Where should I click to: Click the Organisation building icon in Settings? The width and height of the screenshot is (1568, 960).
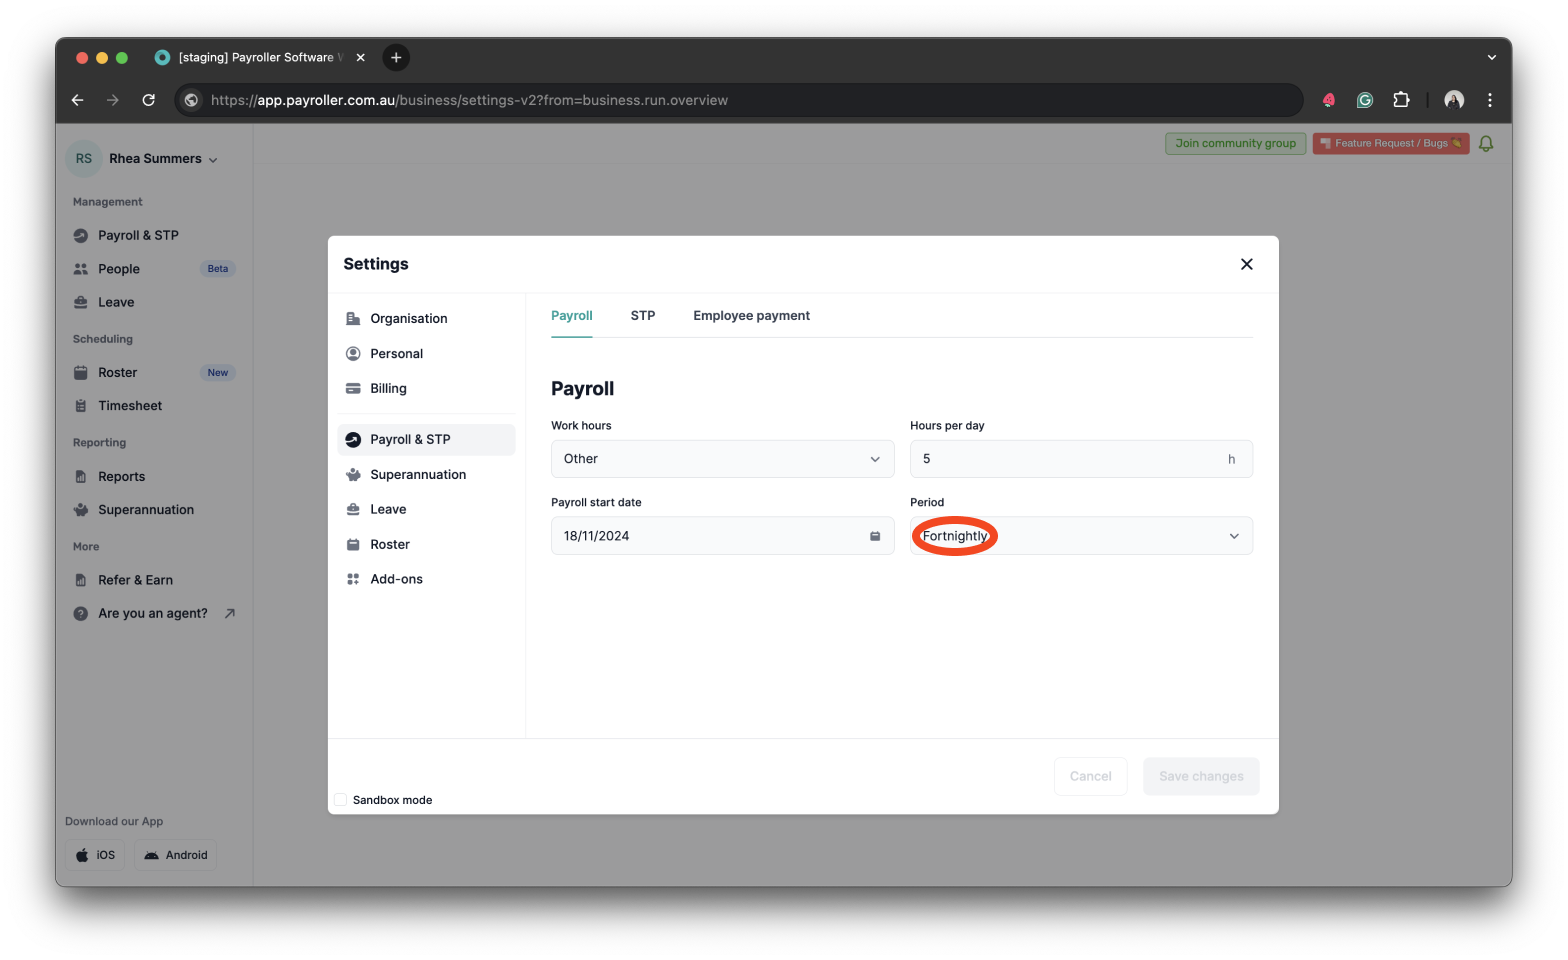point(353,319)
